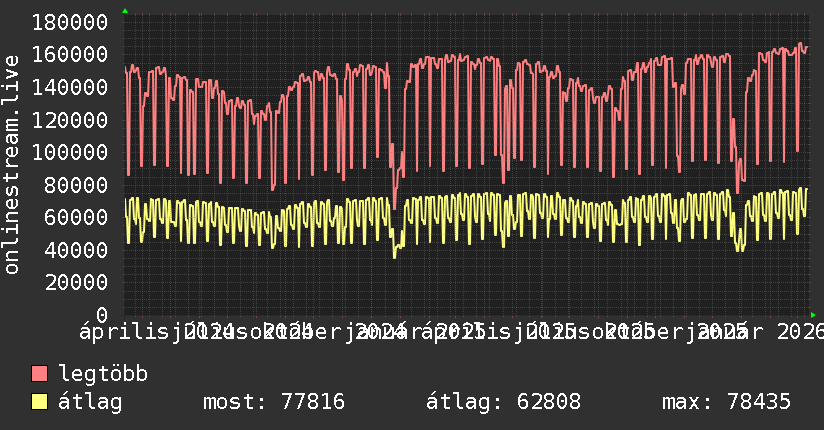The height and width of the screenshot is (430, 824).
Task: Click the onlinestream.live vertical axis title
Action: coord(11,165)
